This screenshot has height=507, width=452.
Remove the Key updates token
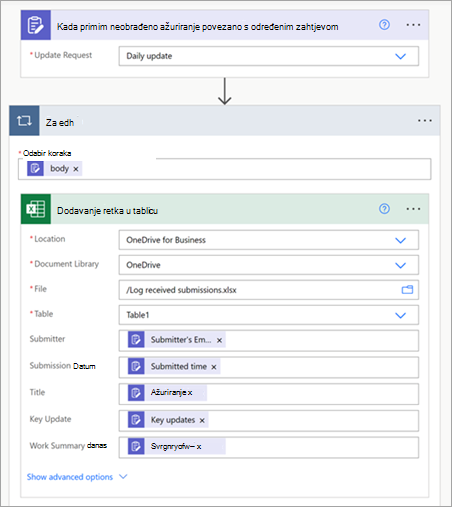(202, 420)
